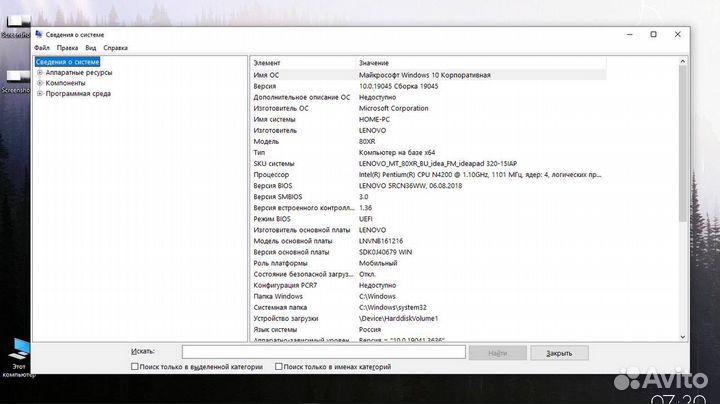Open the Справка menu
Screen dimensions: 720x404
pos(115,48)
